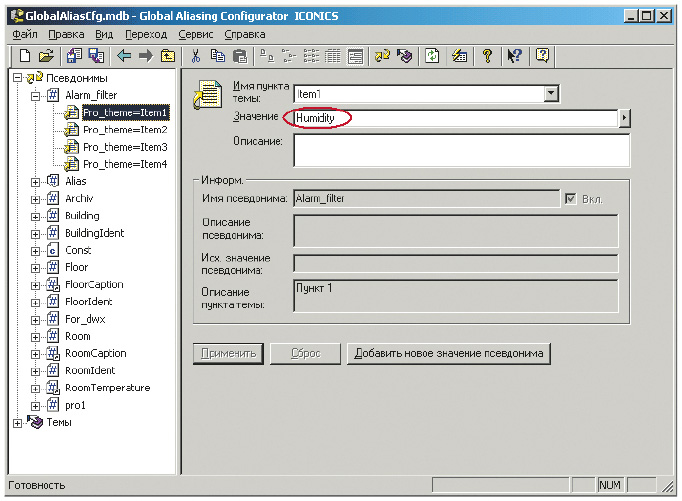Click the arrow button beside Значение field

pyautogui.click(x=624, y=118)
